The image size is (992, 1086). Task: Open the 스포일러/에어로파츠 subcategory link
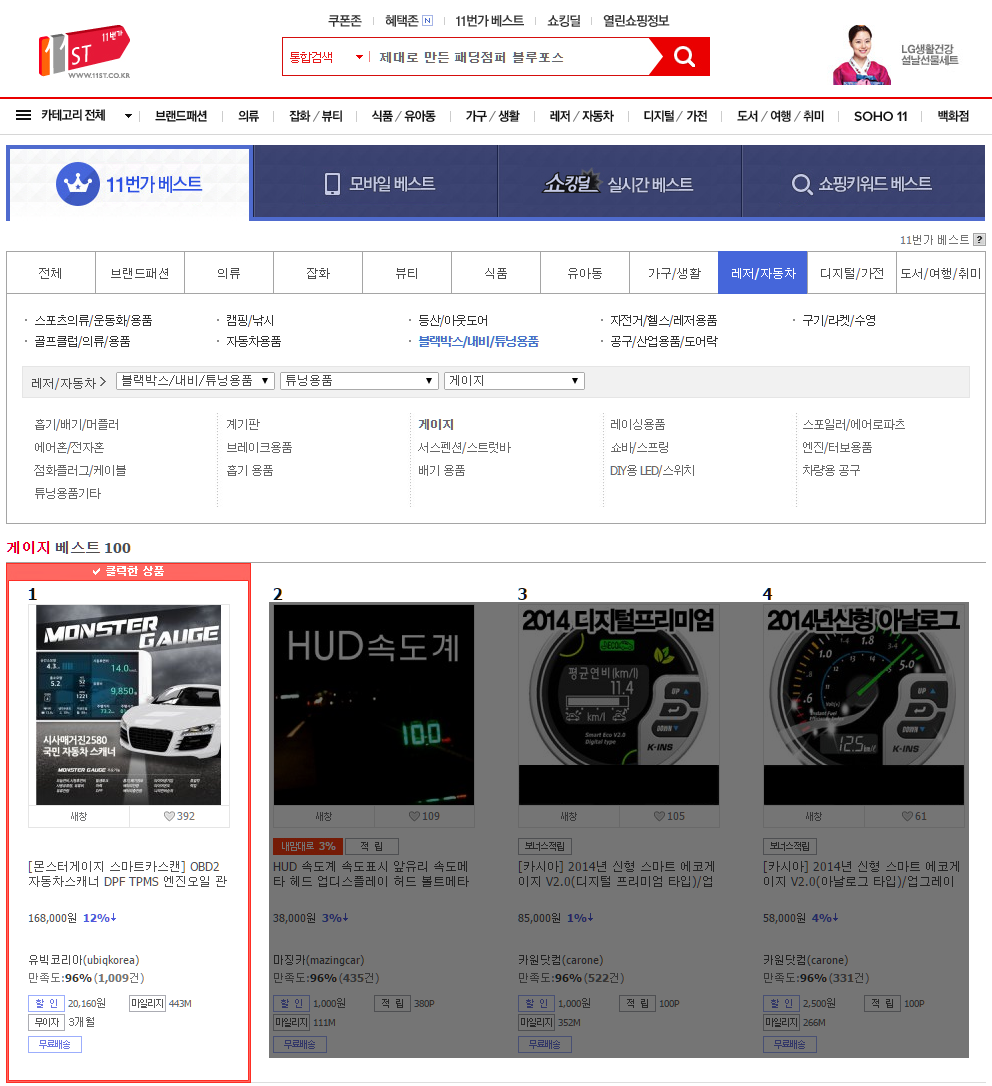[853, 424]
